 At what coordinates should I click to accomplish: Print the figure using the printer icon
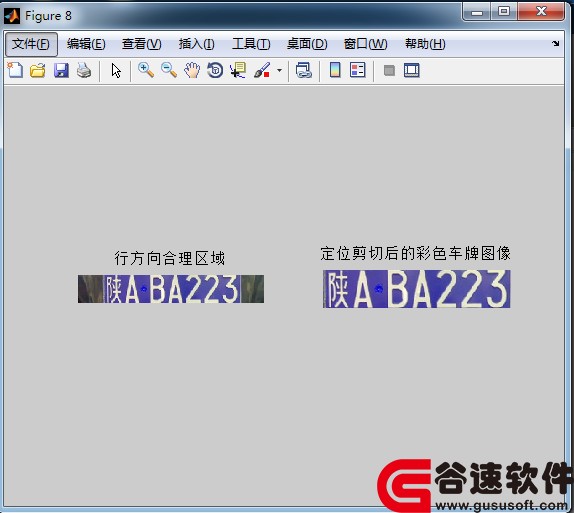pos(84,70)
